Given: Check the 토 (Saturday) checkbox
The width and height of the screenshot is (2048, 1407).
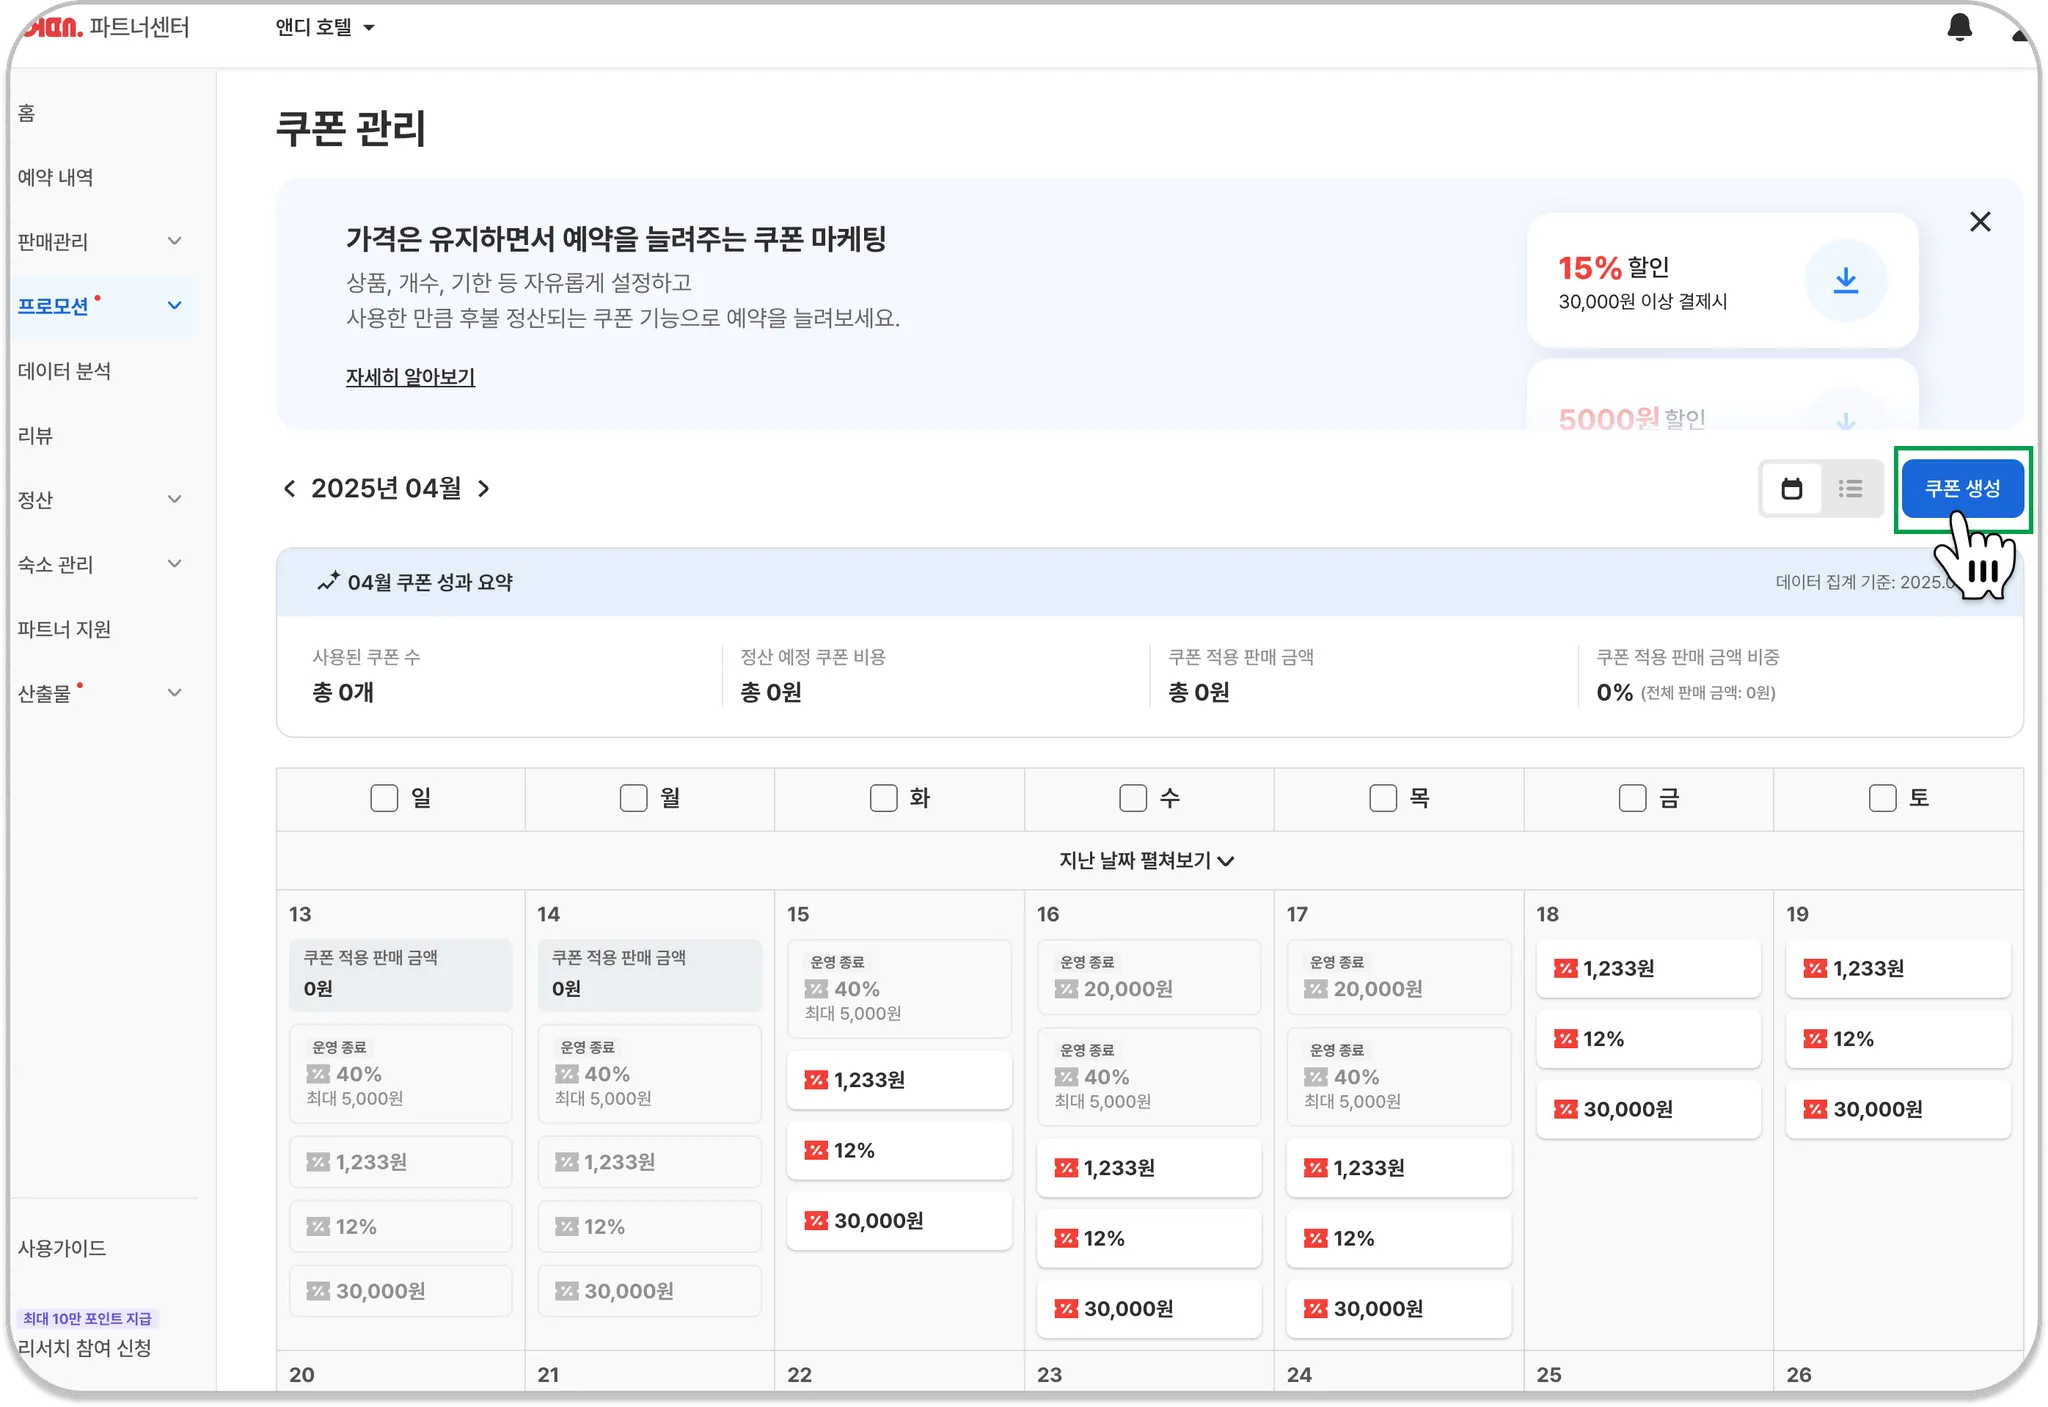Looking at the screenshot, I should (1882, 798).
